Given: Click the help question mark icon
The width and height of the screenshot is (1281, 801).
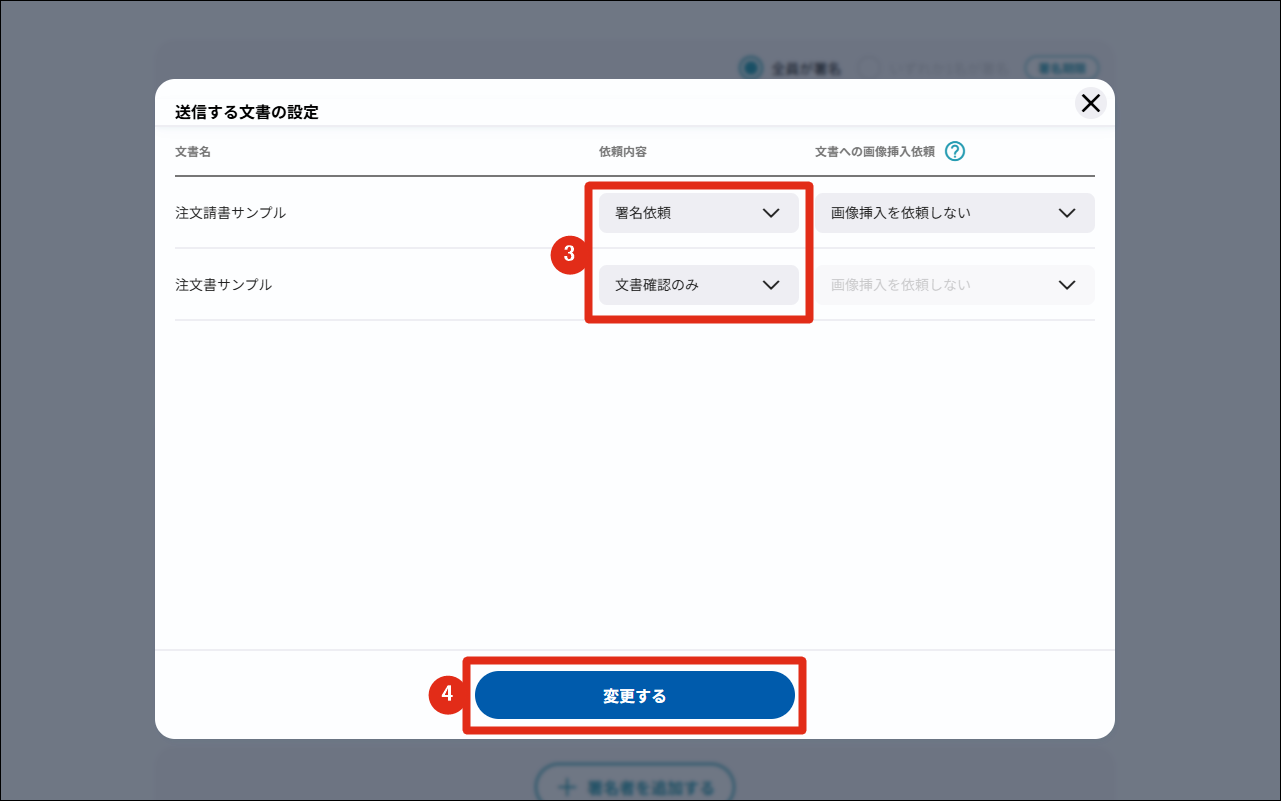Looking at the screenshot, I should [x=955, y=152].
